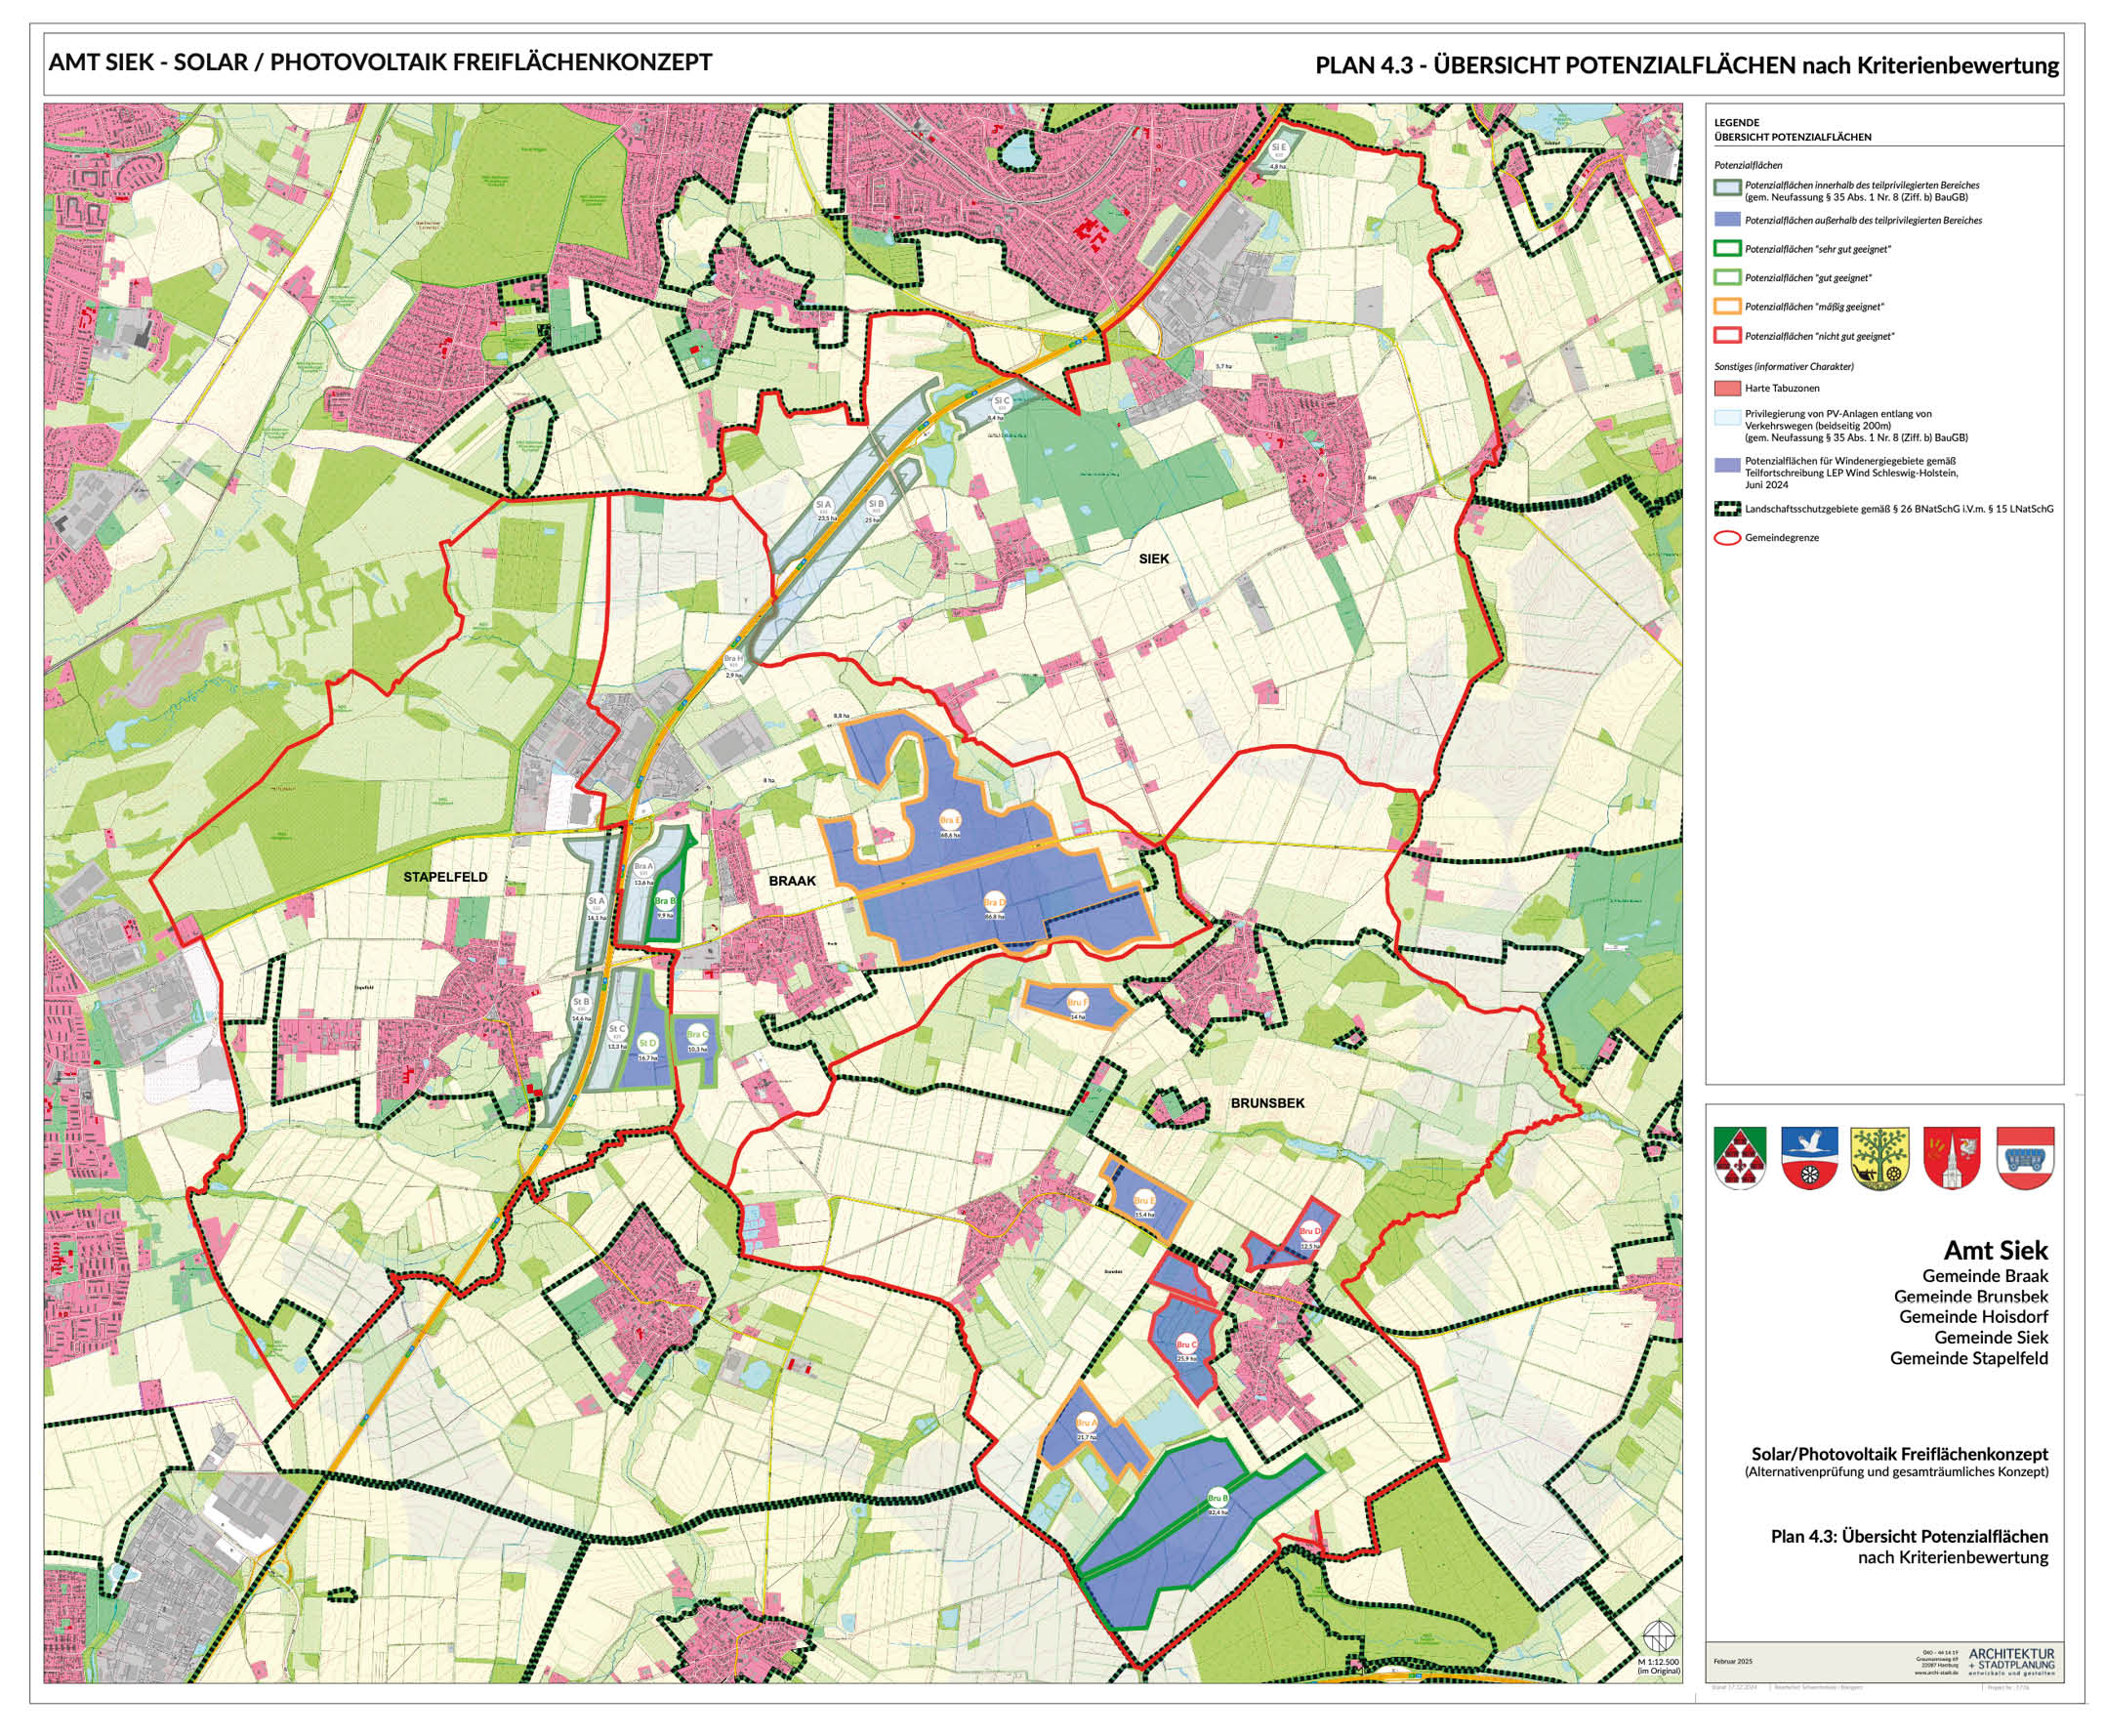Click the SIEK municipality label on map
Screen dimensions: 2105x1736
tap(1153, 559)
